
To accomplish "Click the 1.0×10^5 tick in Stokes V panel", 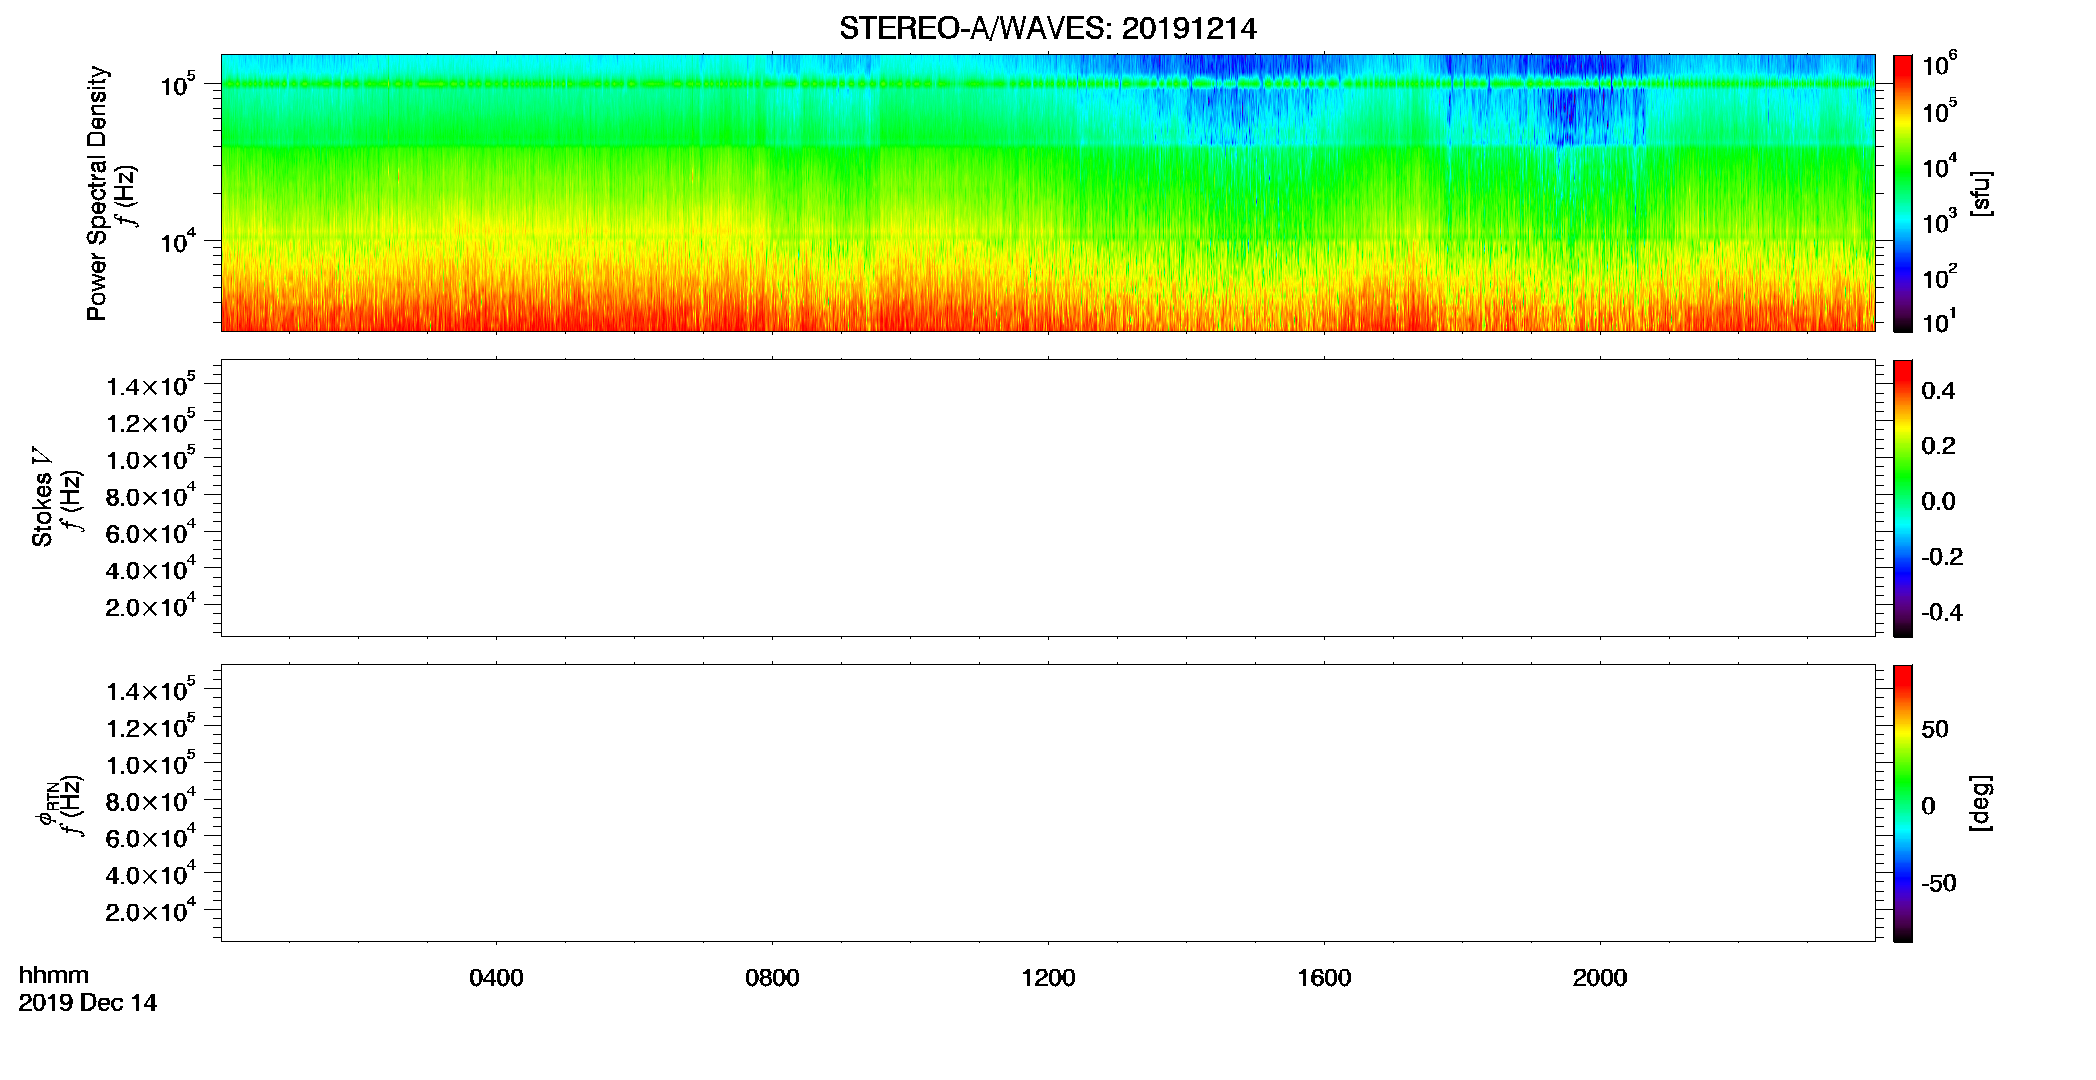I will click(151, 458).
